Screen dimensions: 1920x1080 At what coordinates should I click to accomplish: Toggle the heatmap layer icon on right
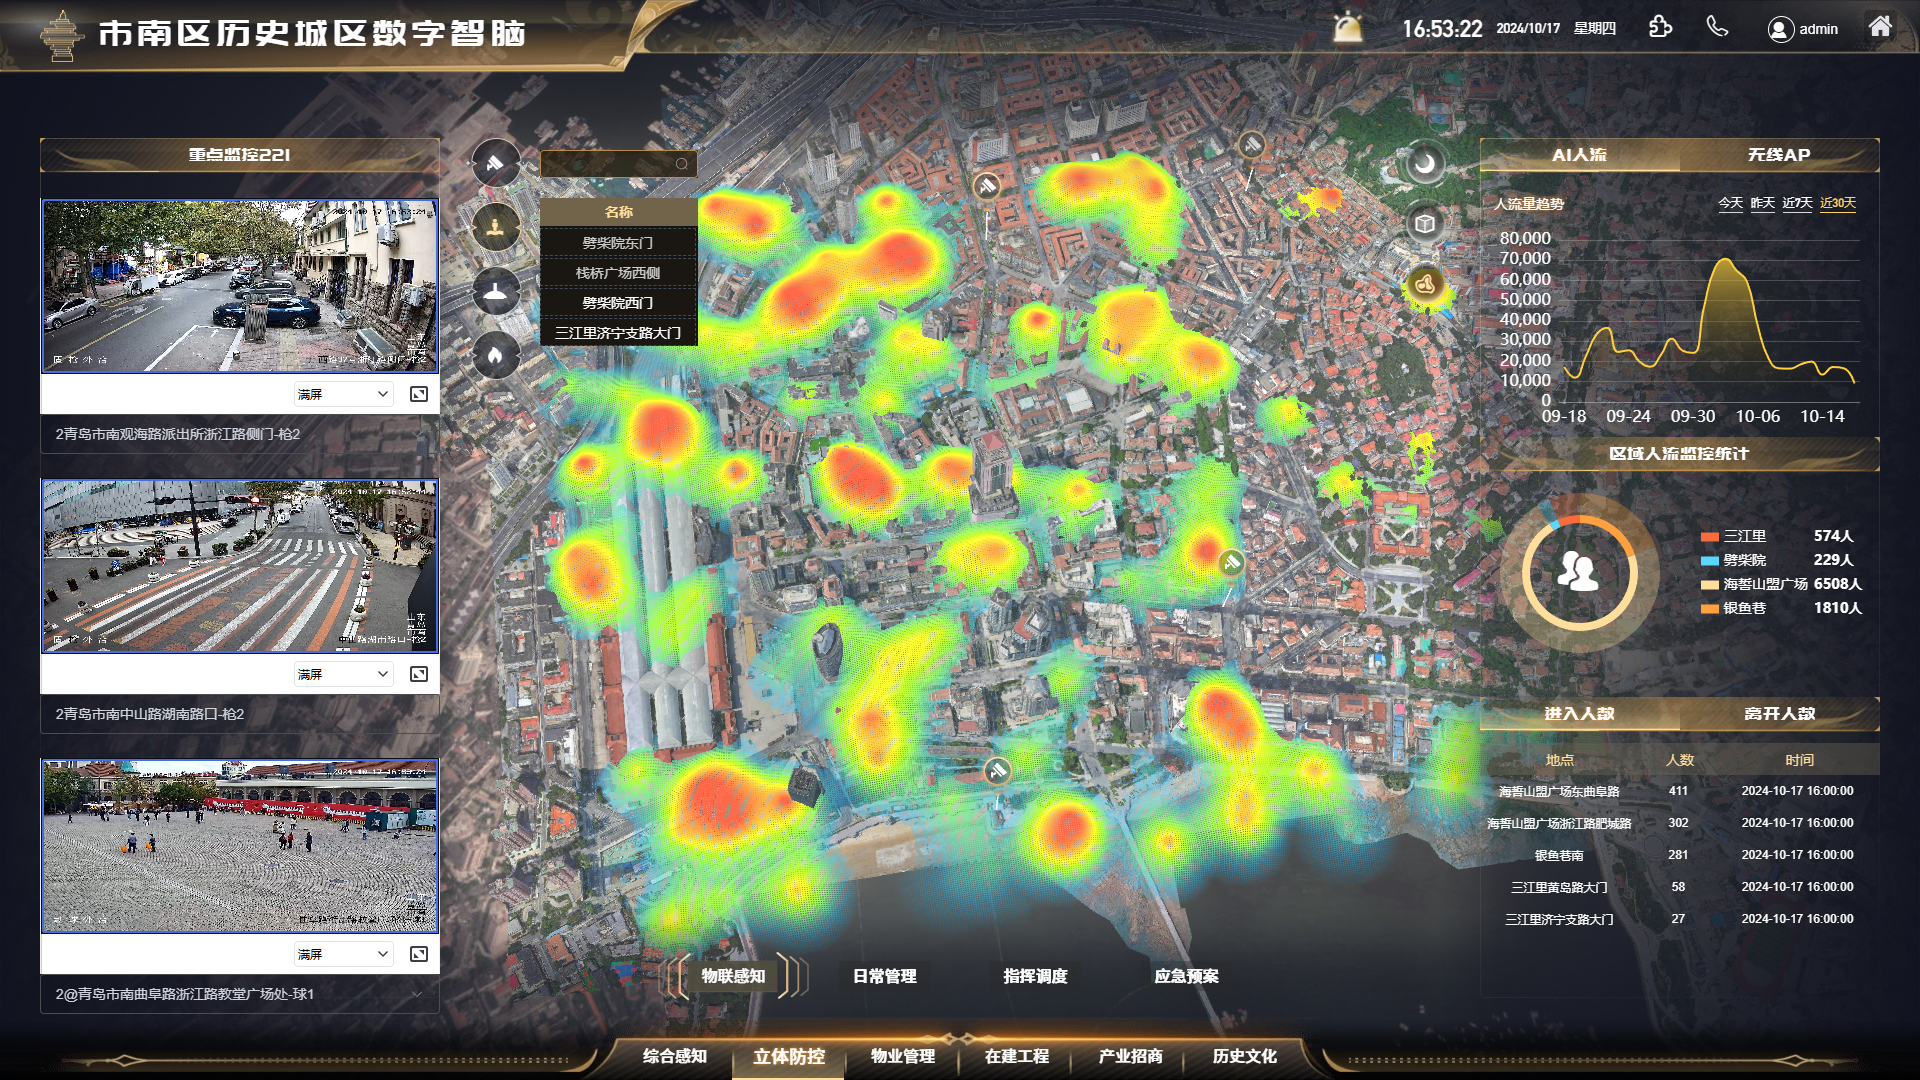pos(1426,286)
